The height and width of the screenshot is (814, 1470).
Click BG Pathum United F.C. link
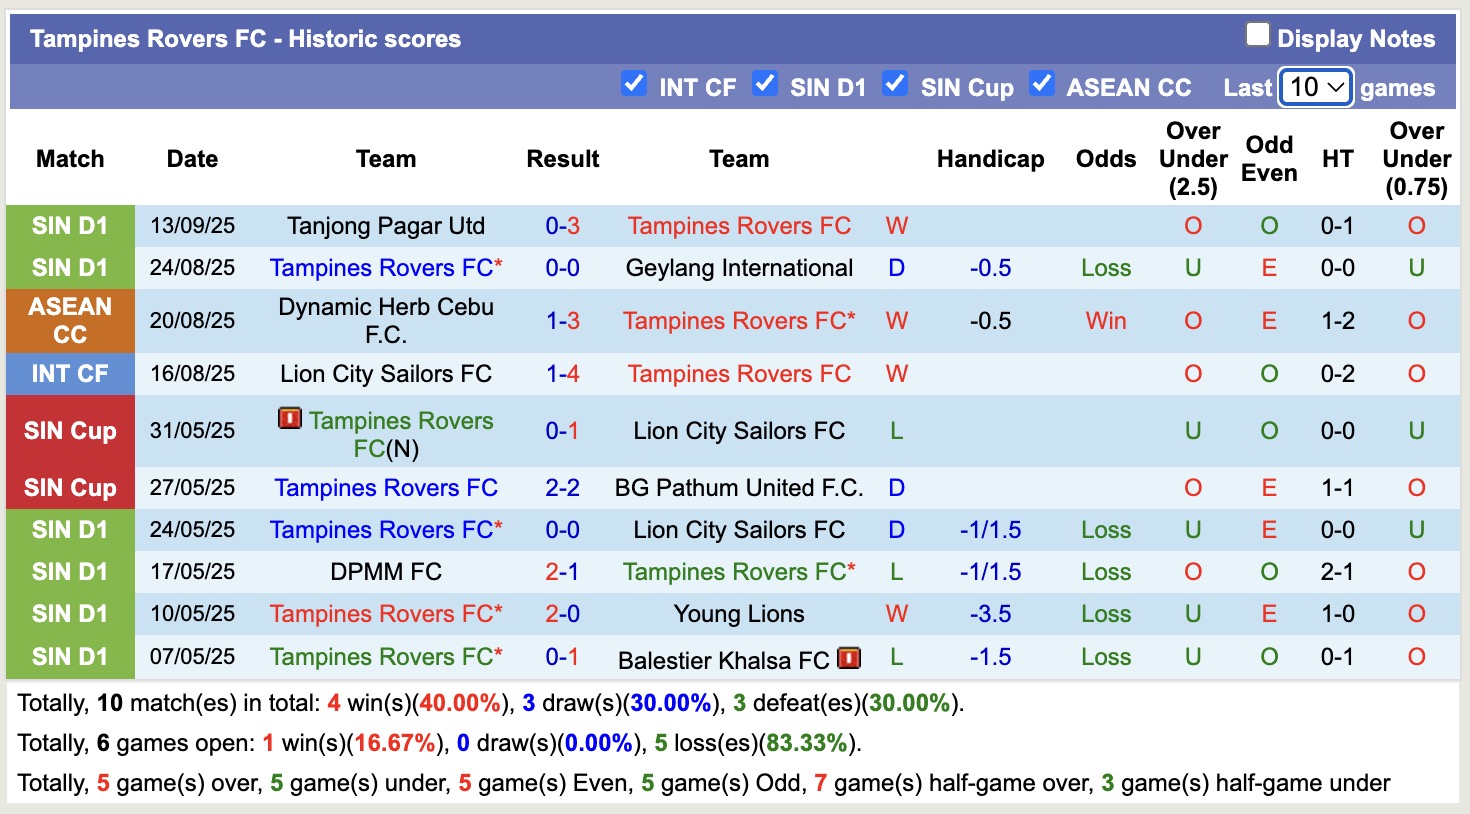(739, 488)
